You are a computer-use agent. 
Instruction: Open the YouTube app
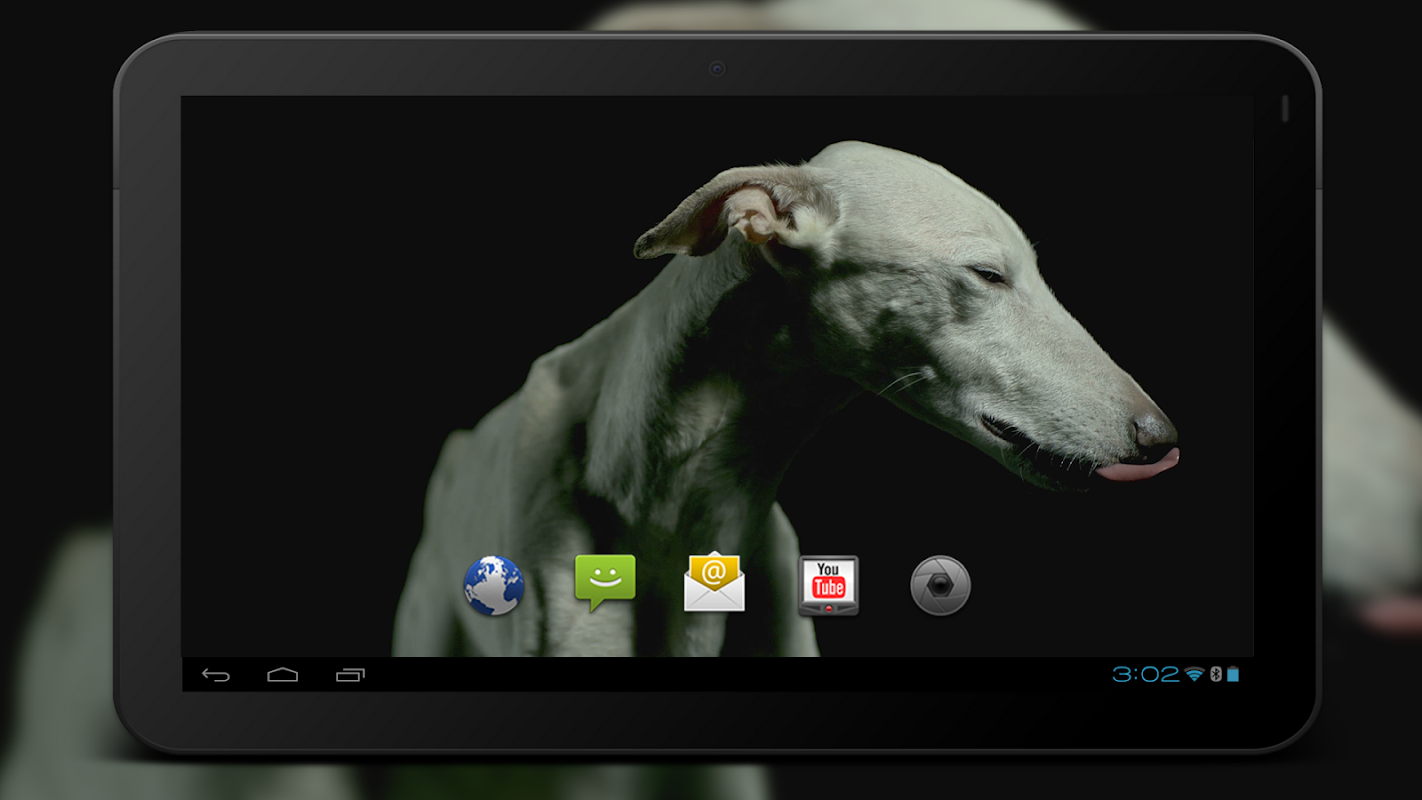pyautogui.click(x=828, y=585)
